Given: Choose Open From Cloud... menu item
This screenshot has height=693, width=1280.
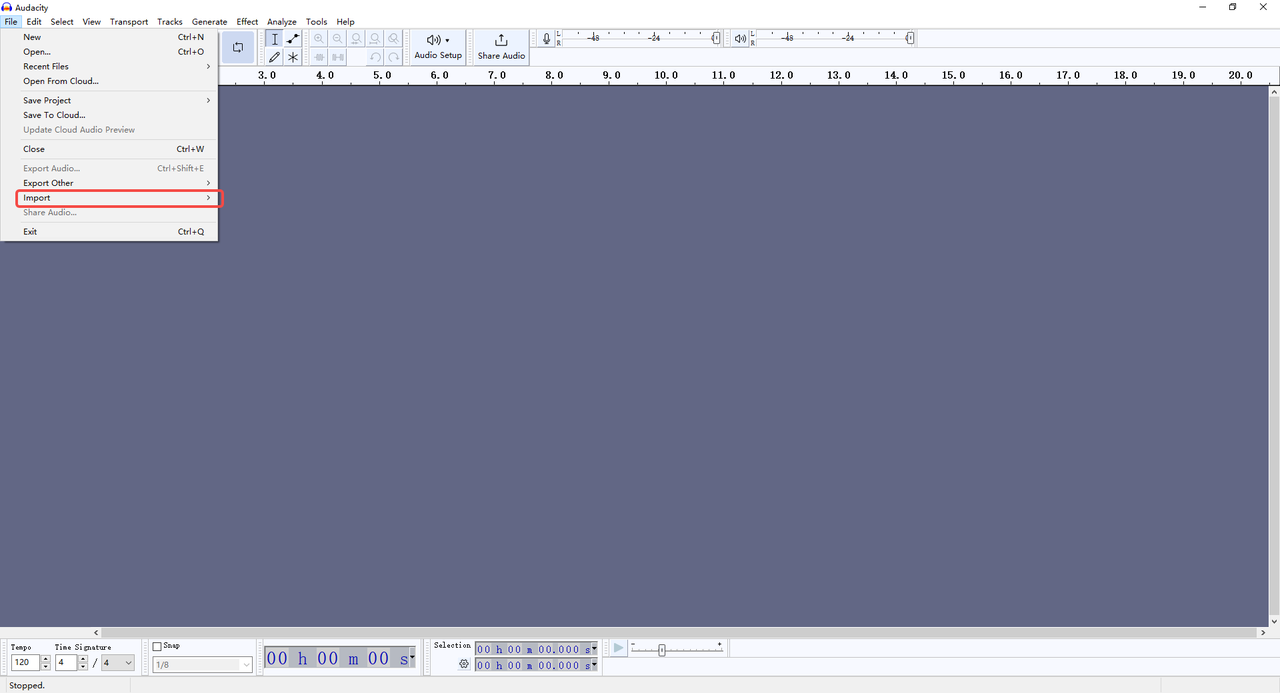Looking at the screenshot, I should (x=111, y=81).
